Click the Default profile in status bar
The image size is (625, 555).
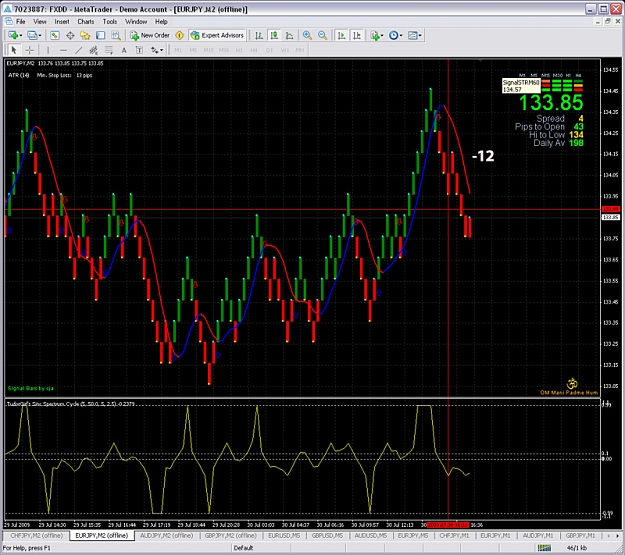(x=244, y=548)
